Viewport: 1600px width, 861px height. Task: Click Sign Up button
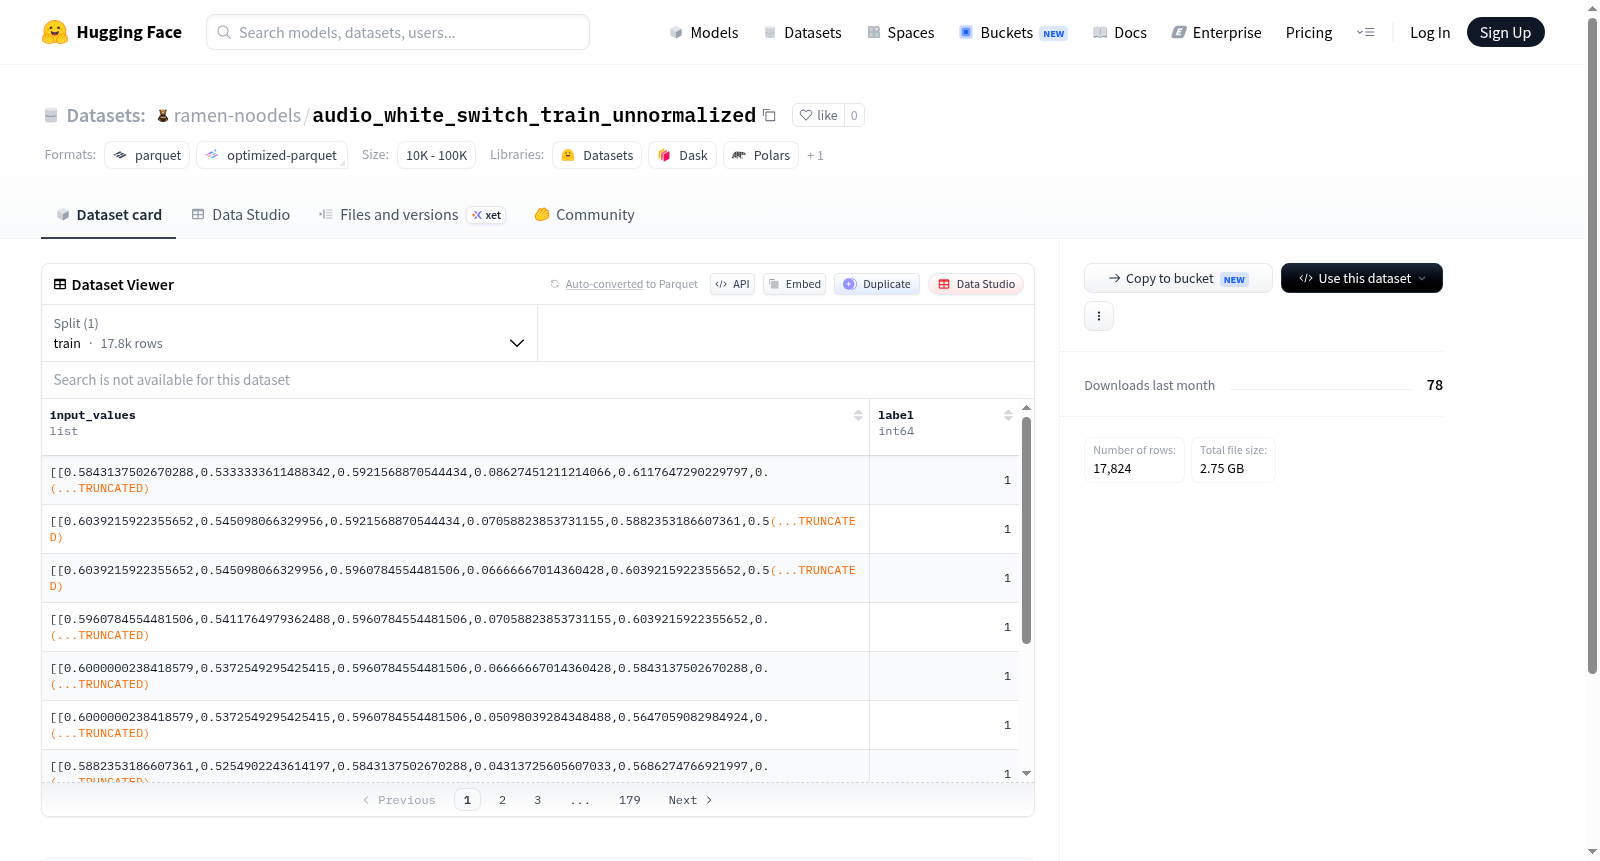pos(1505,32)
